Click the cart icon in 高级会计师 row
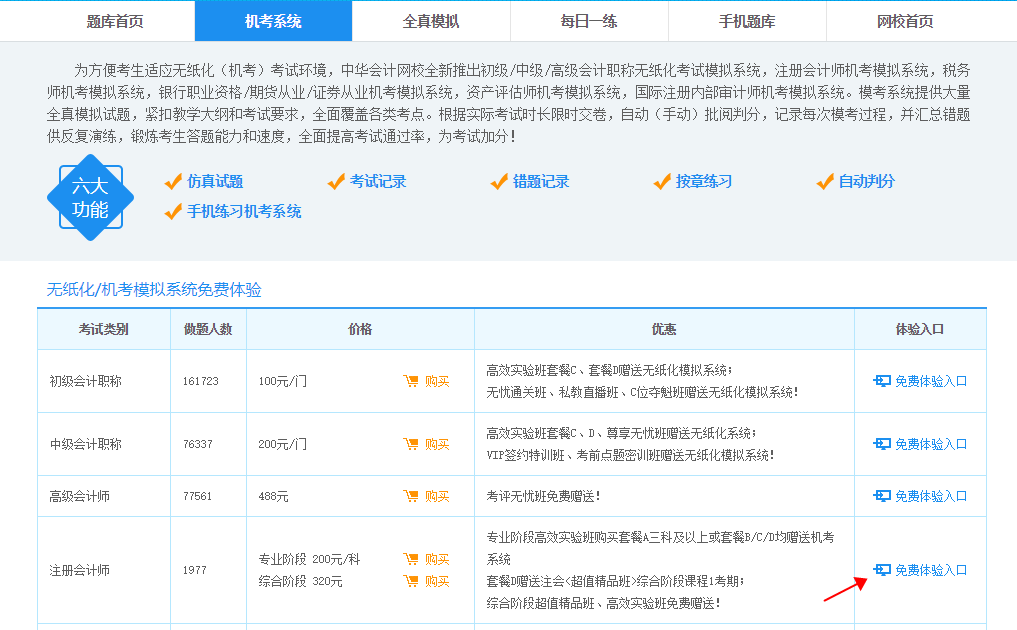Screen dimensions: 1017x630 pos(413,495)
